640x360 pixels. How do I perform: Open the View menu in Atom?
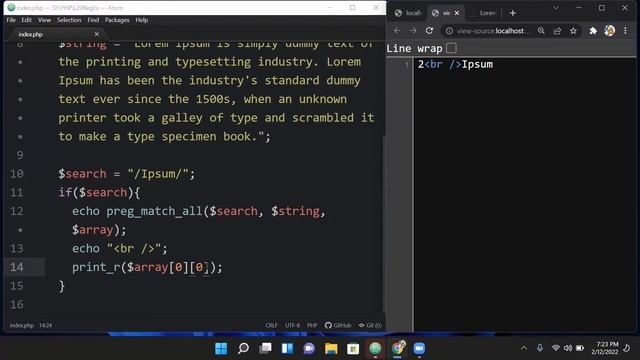(44, 20)
